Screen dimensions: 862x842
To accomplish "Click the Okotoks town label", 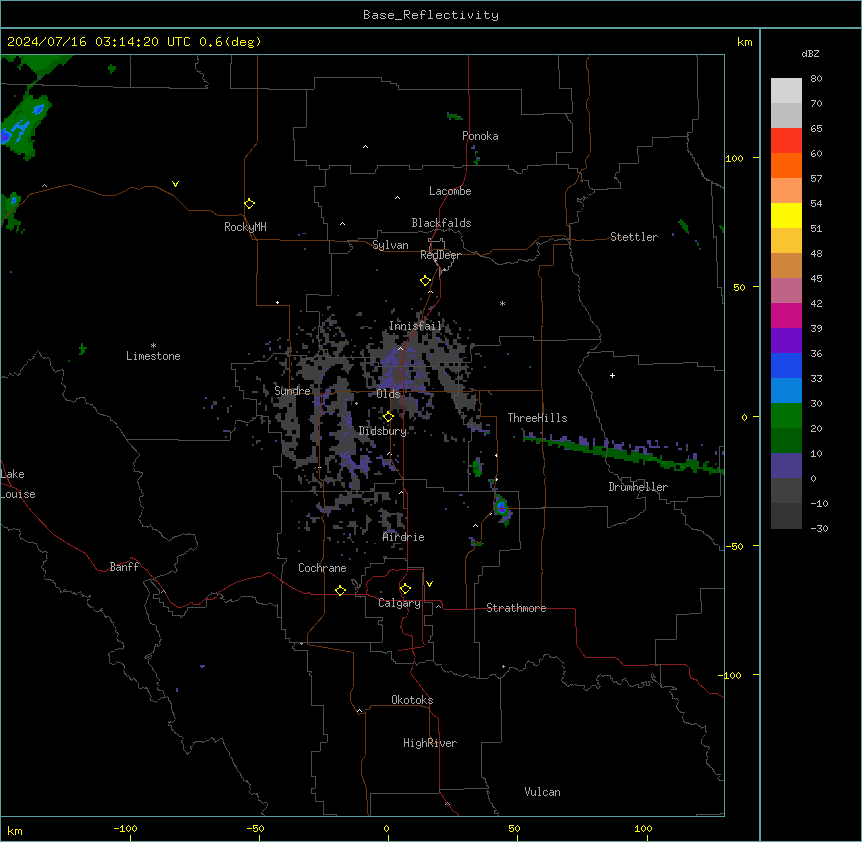I will [x=412, y=700].
